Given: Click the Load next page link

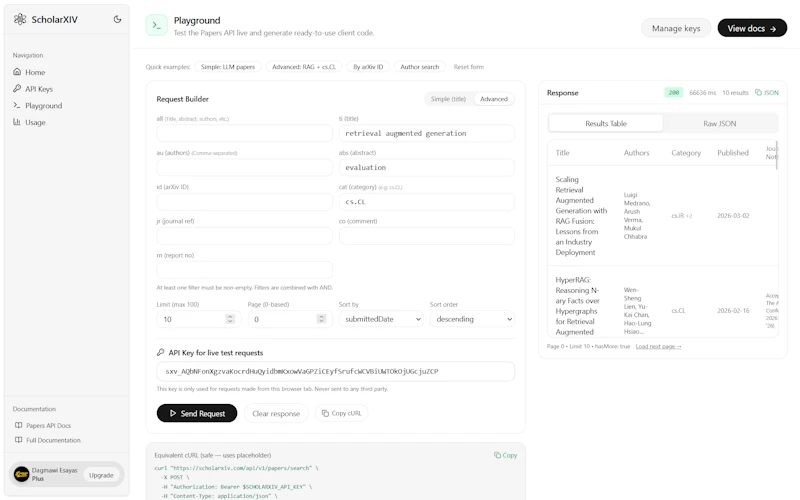Looking at the screenshot, I should [658, 346].
